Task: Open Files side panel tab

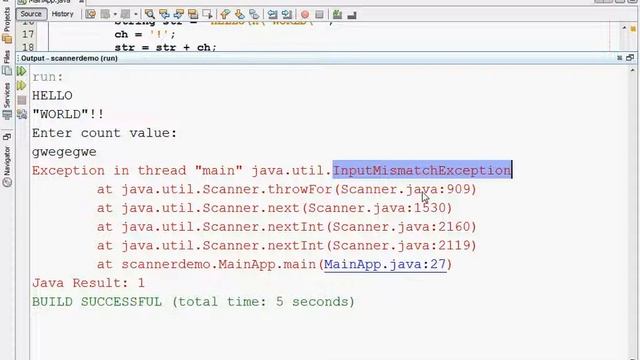Action: click(x=7, y=62)
